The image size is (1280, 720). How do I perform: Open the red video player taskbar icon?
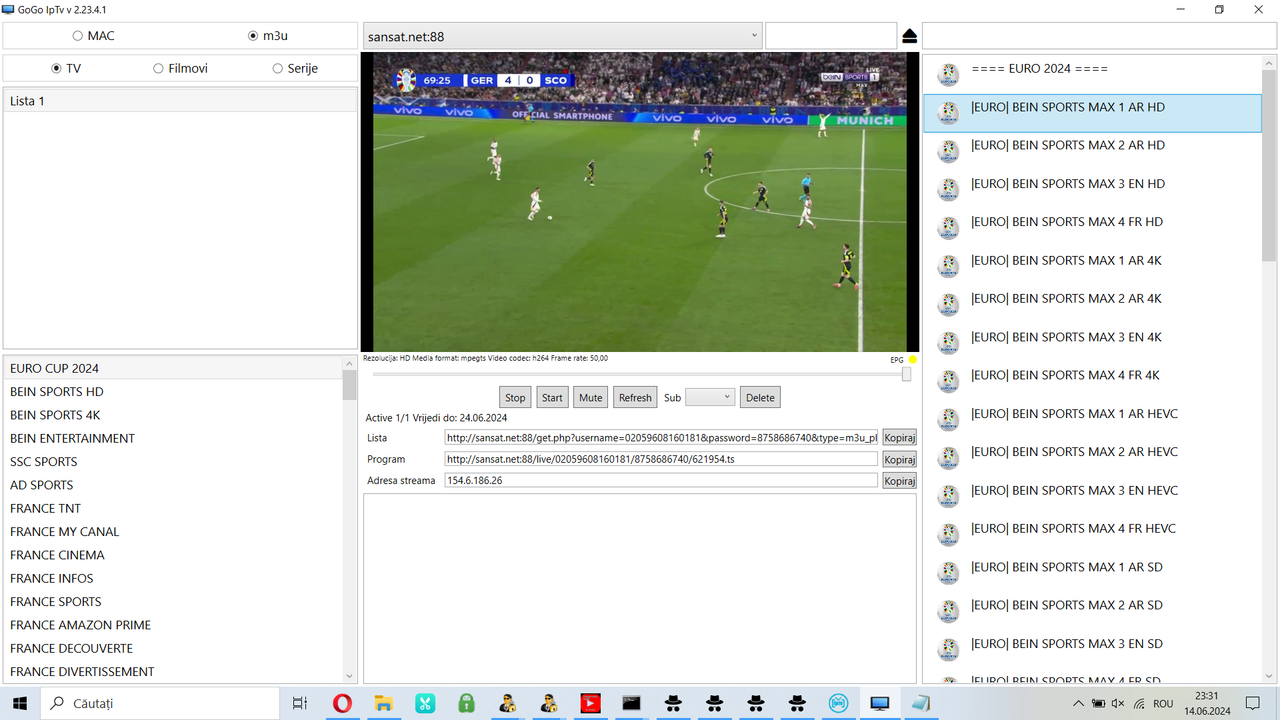point(590,703)
